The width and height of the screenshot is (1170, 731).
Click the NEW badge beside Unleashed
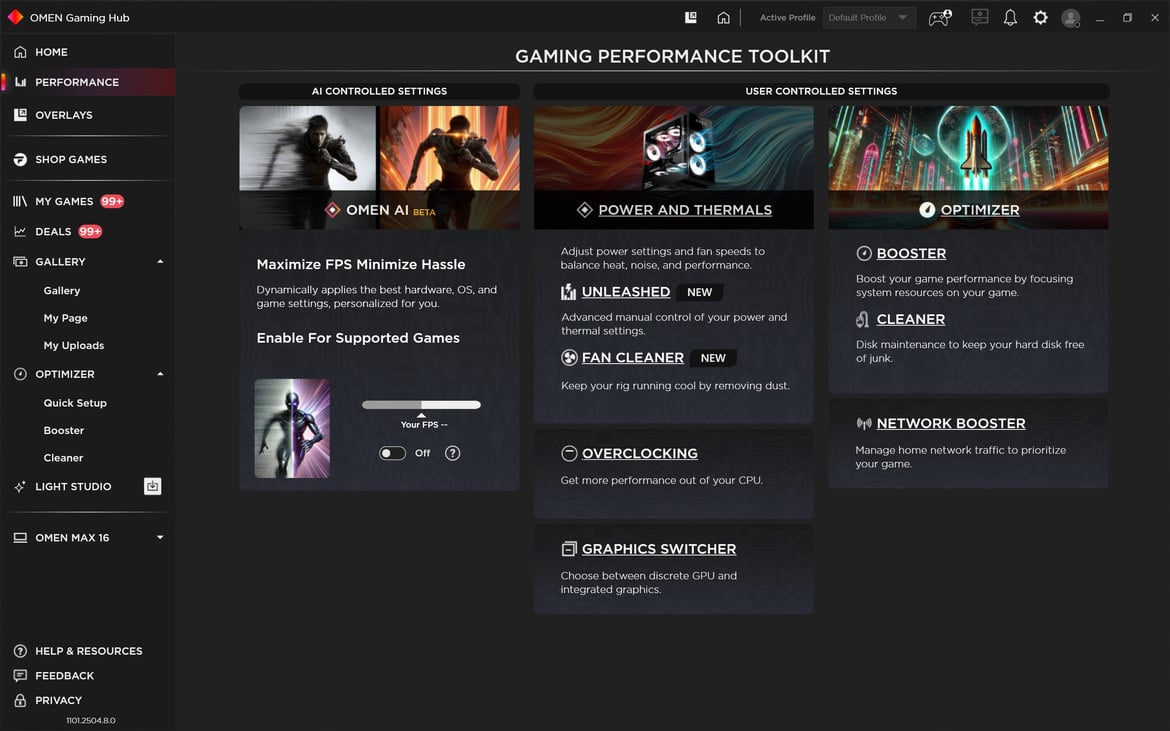699,292
